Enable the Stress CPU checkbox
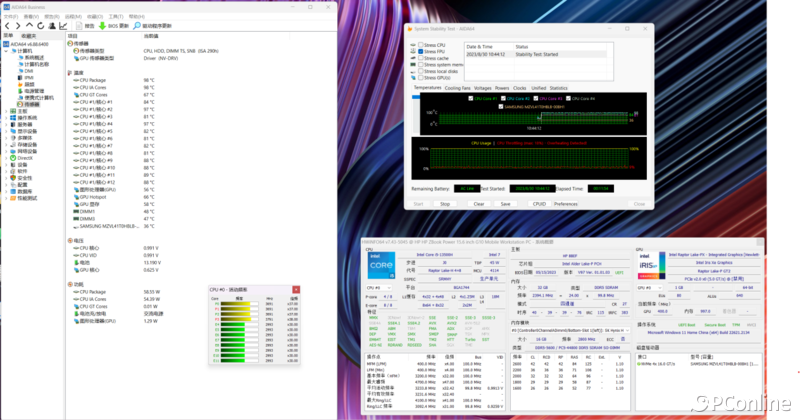This screenshot has height=420, width=800. [421, 45]
